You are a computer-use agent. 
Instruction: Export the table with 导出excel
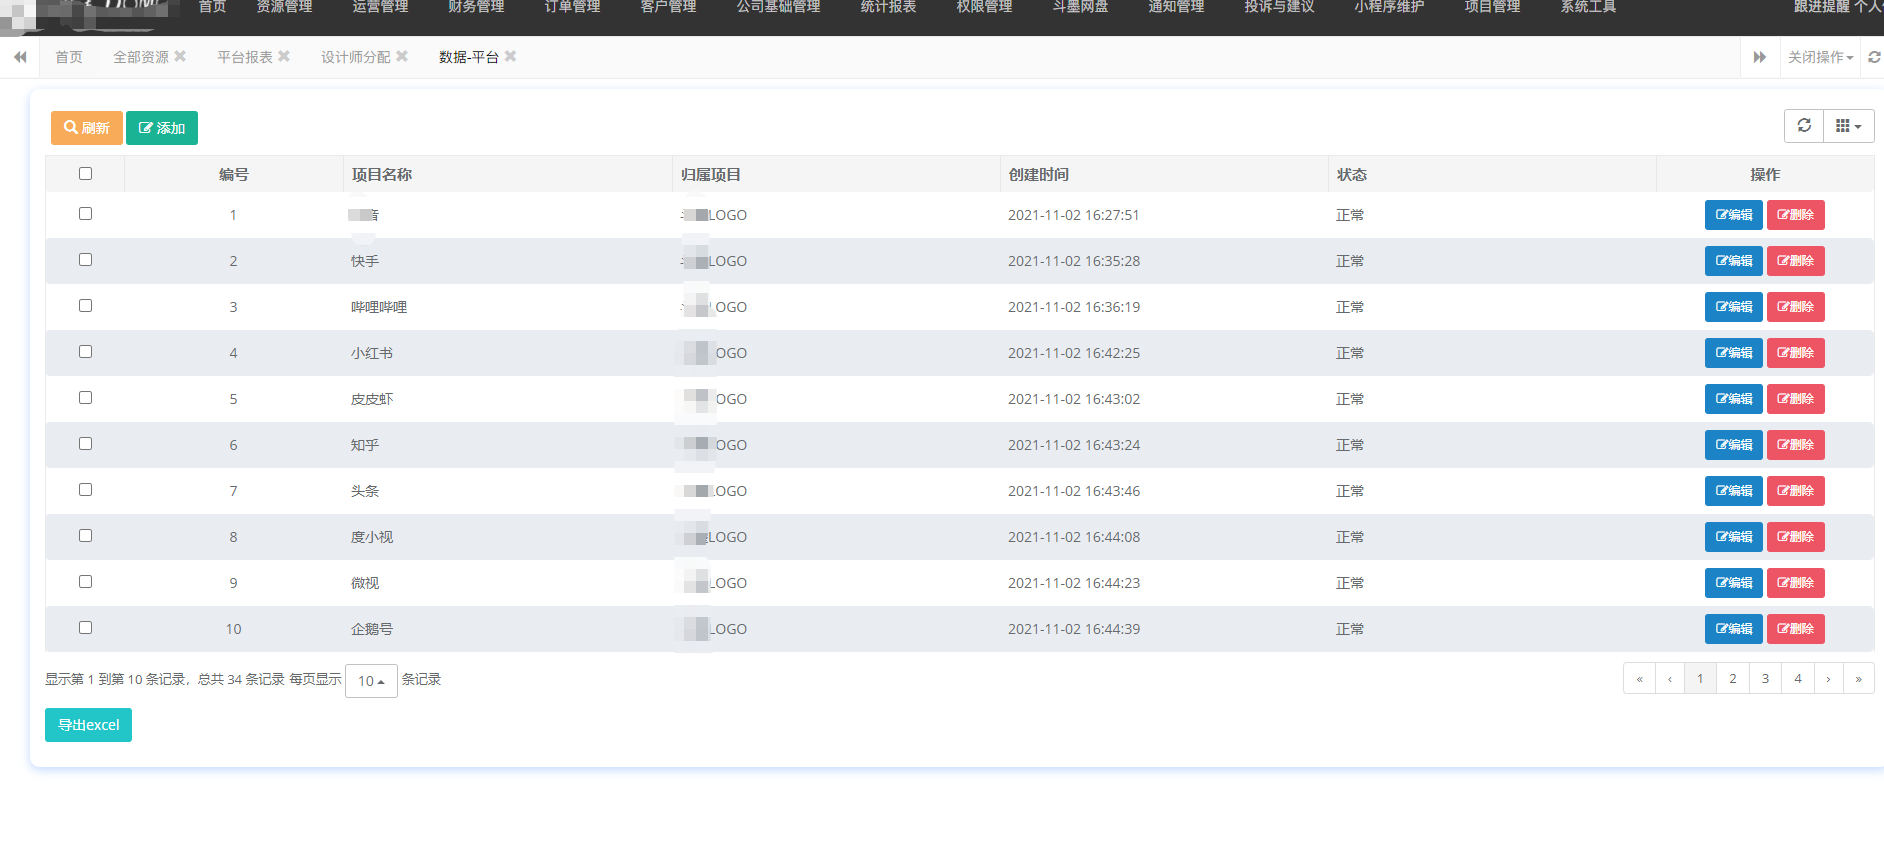pos(88,725)
